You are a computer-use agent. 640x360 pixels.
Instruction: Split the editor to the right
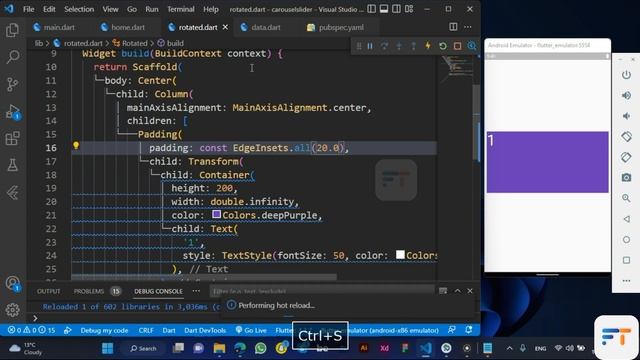[x=453, y=27]
